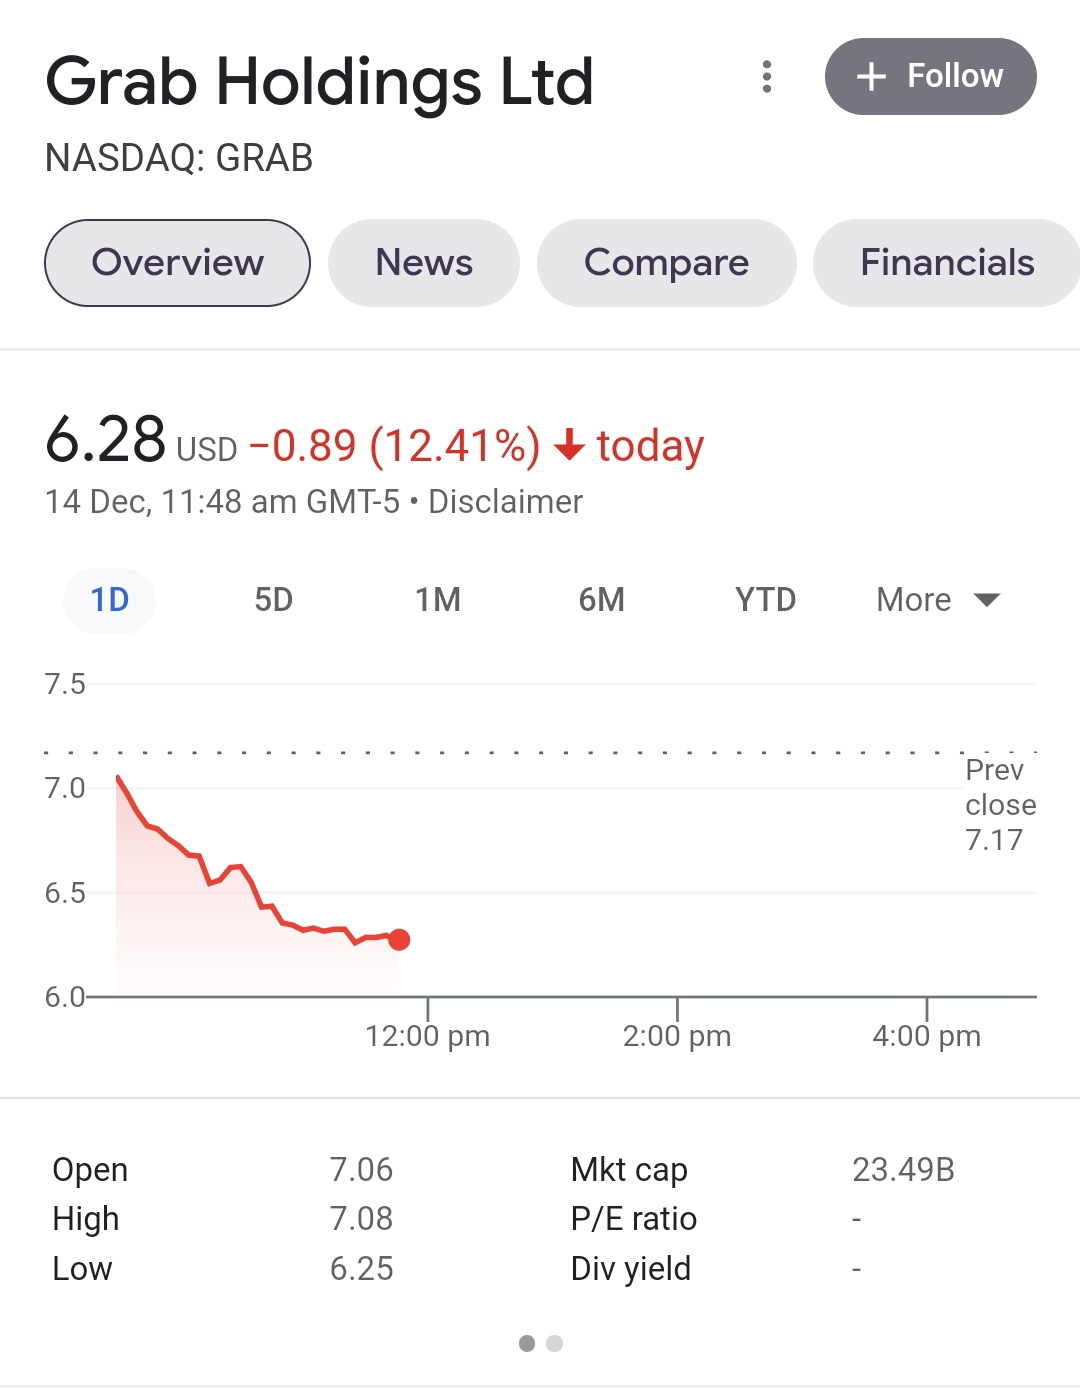Image resolution: width=1080 pixels, height=1388 pixels.
Task: Click the More dropdown arrow icon
Action: [x=987, y=600]
